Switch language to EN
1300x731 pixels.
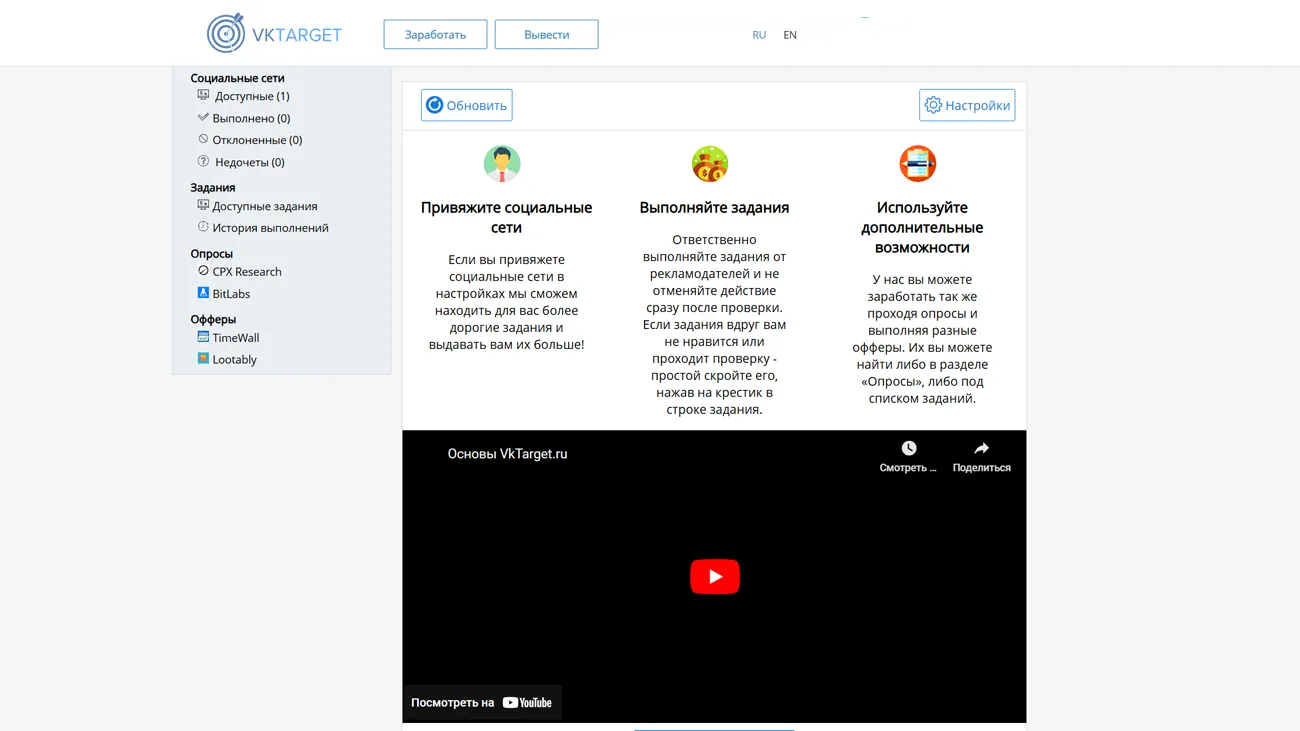point(790,35)
